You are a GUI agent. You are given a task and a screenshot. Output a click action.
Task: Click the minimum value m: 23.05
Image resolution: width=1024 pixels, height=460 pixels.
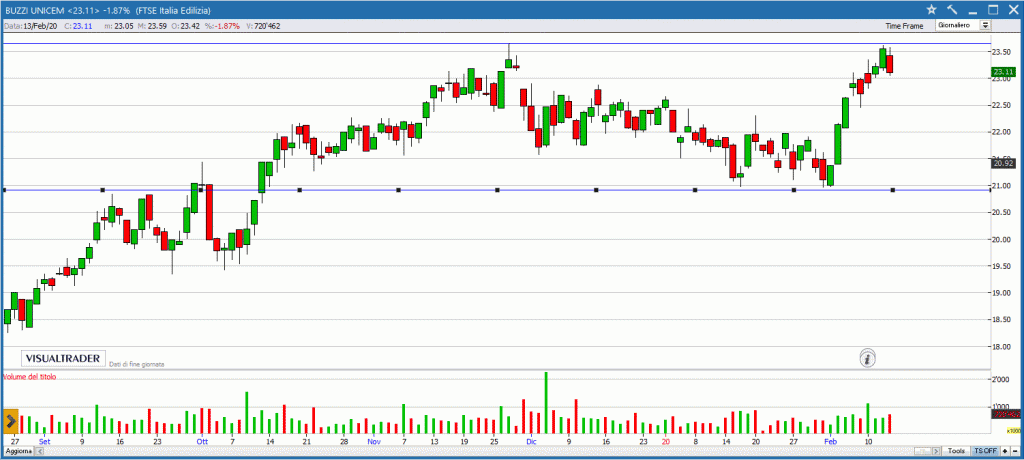point(118,25)
